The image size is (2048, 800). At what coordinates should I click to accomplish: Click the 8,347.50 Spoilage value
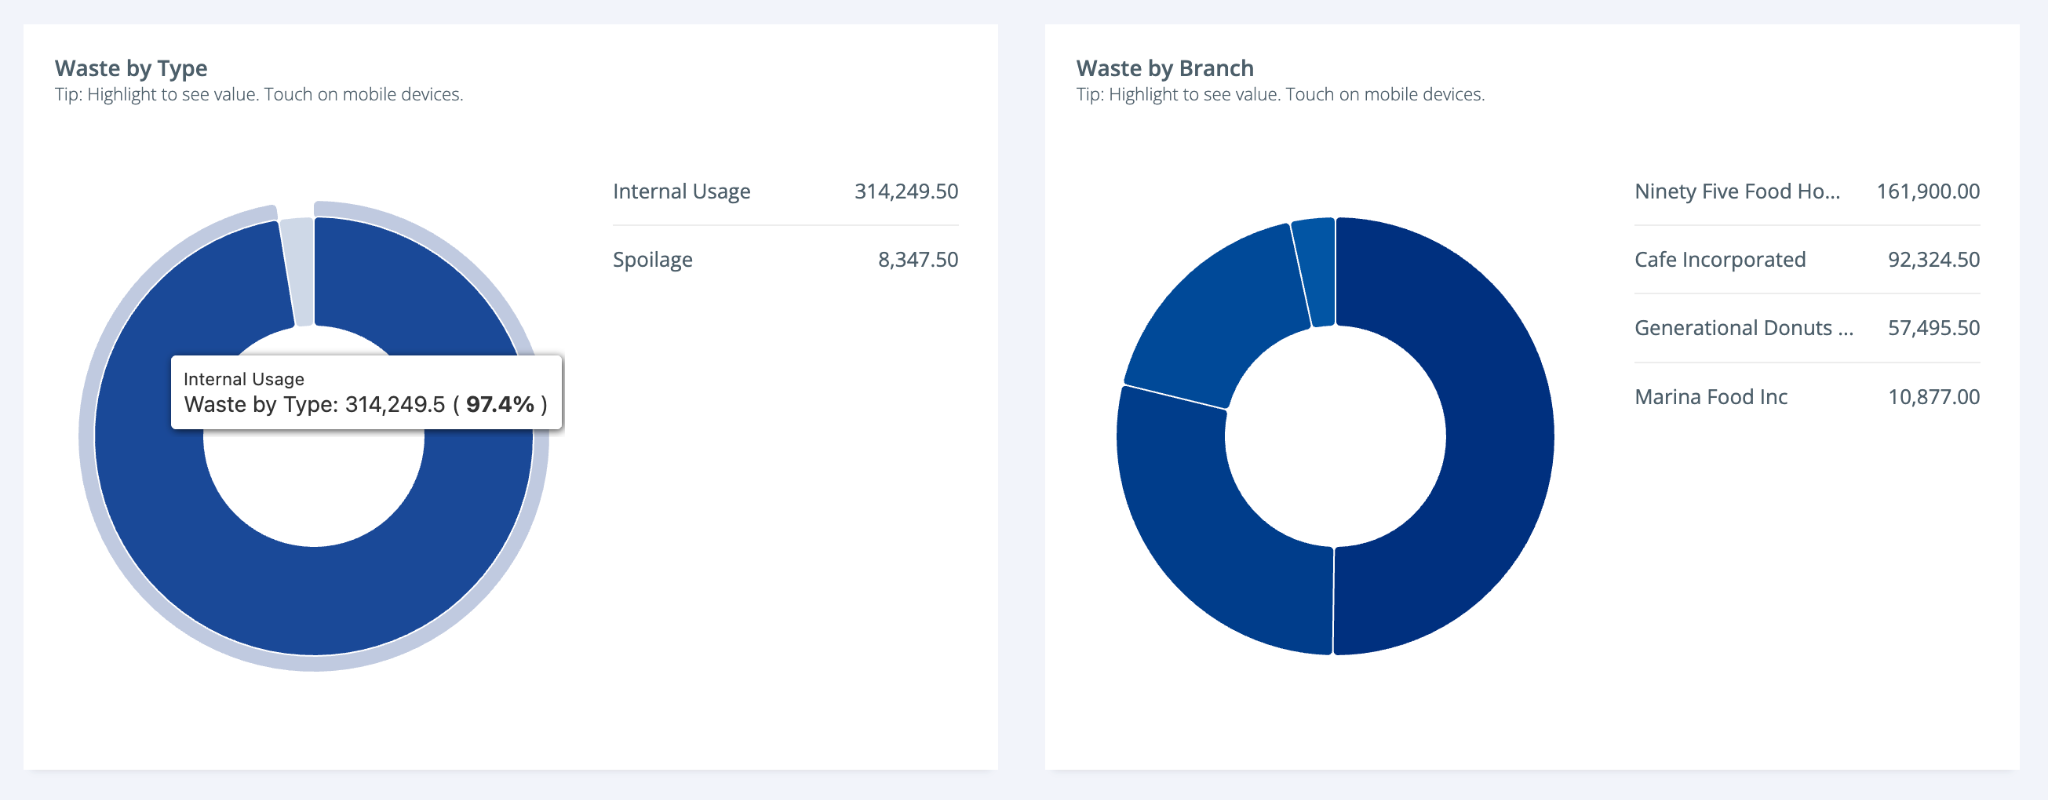(x=917, y=260)
